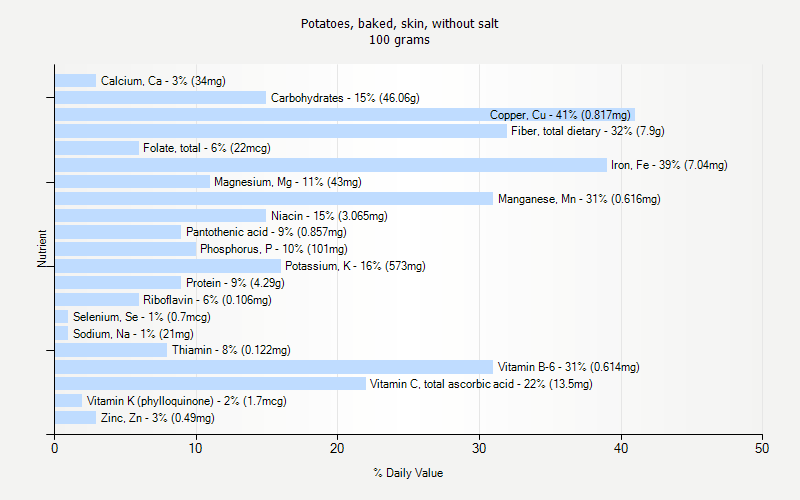Click the 'Nutrient' vertical axis title
800x500 pixels.
coord(42,248)
